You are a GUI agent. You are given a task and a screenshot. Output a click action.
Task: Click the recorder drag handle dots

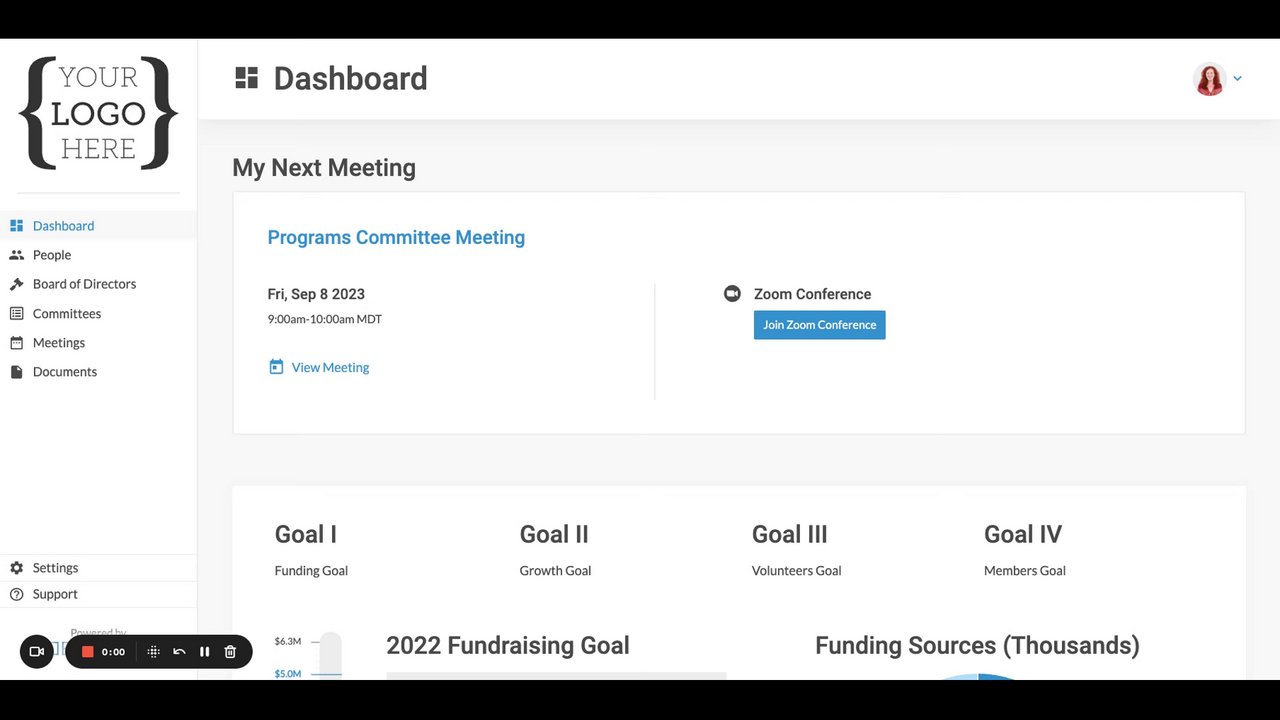coord(153,652)
